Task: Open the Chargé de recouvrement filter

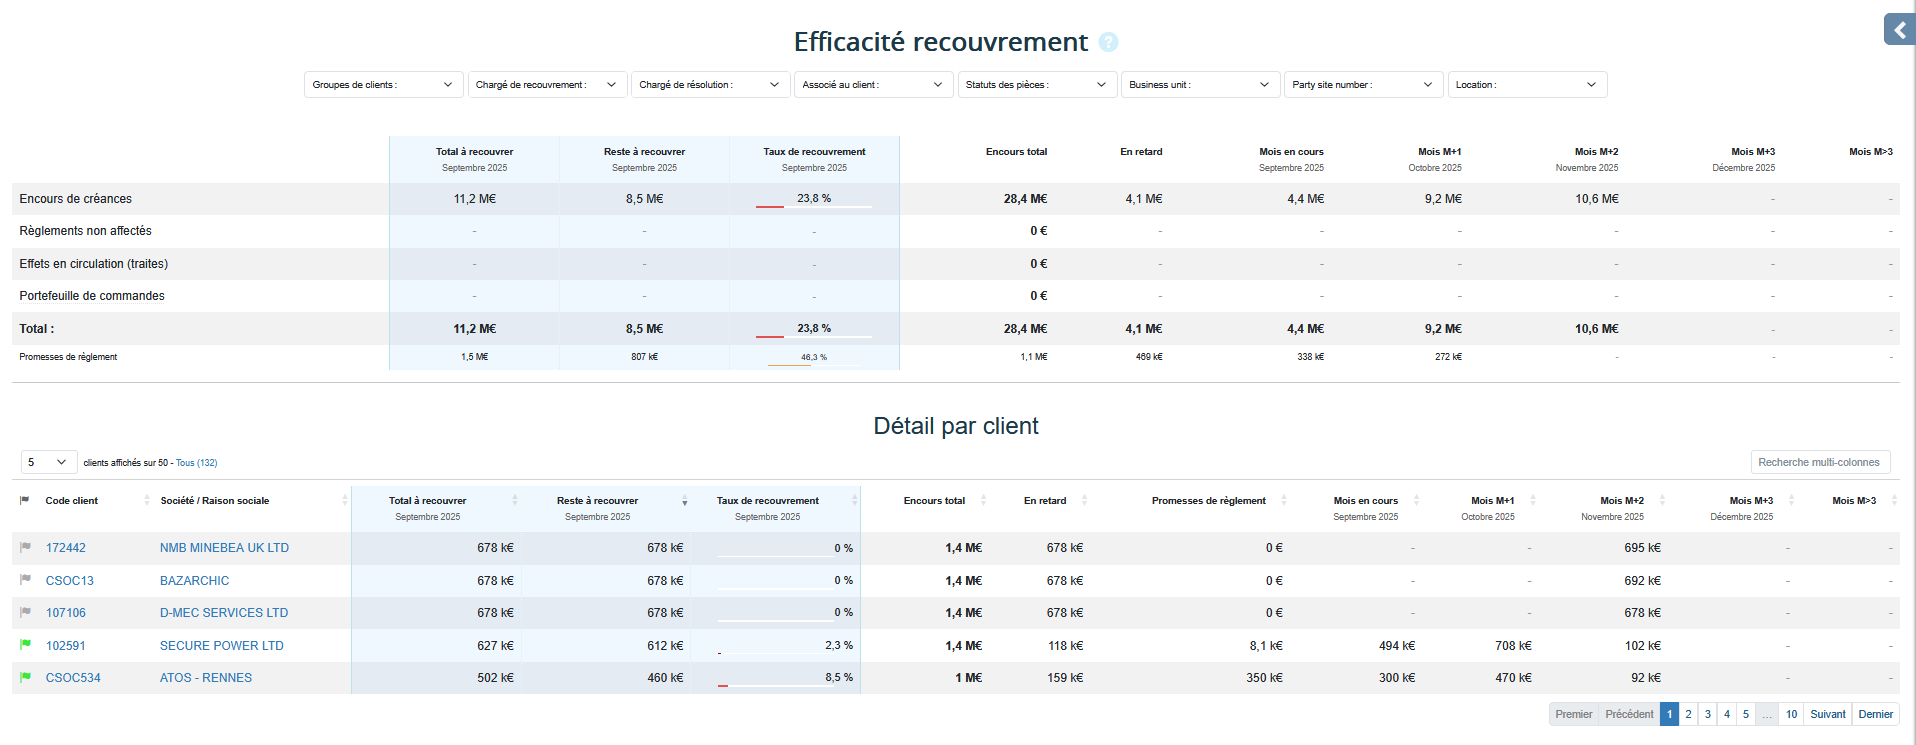Action: point(547,85)
